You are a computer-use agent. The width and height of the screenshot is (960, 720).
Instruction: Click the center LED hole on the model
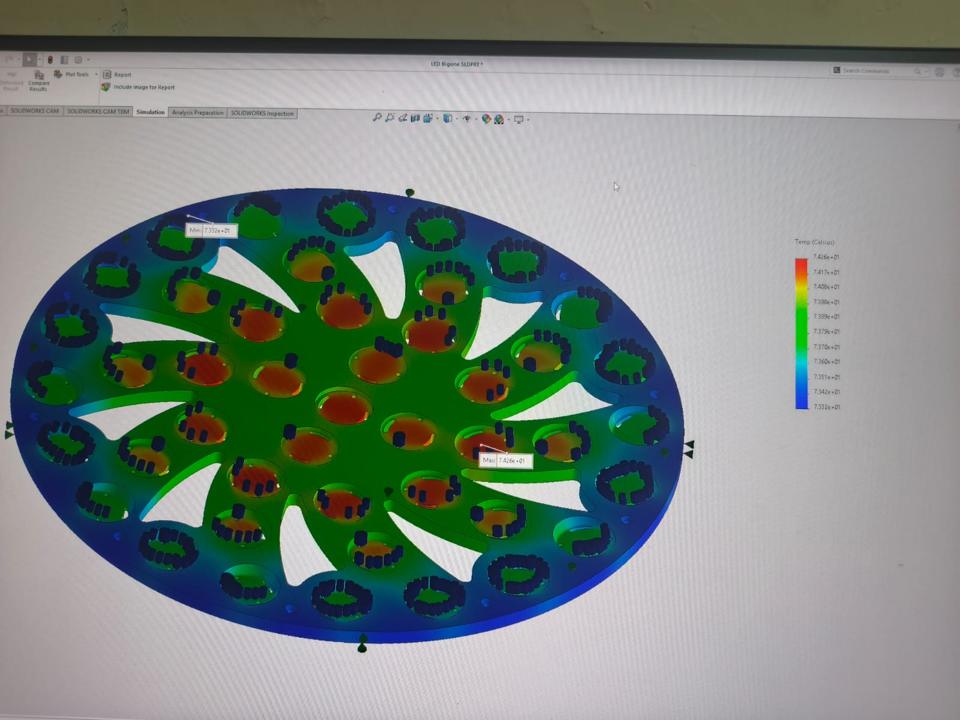click(343, 407)
